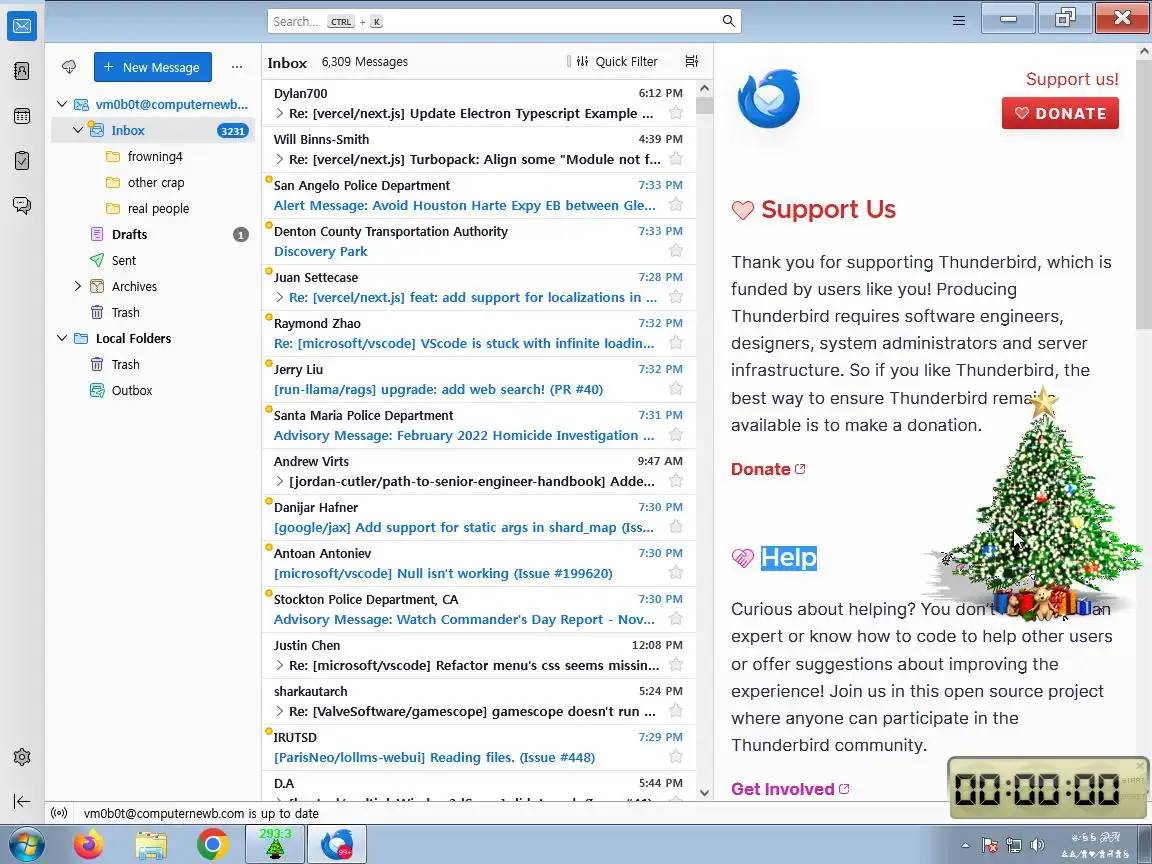Viewport: 1152px width, 864px height.
Task: Star the Will Binns-Smith message
Action: click(676, 159)
